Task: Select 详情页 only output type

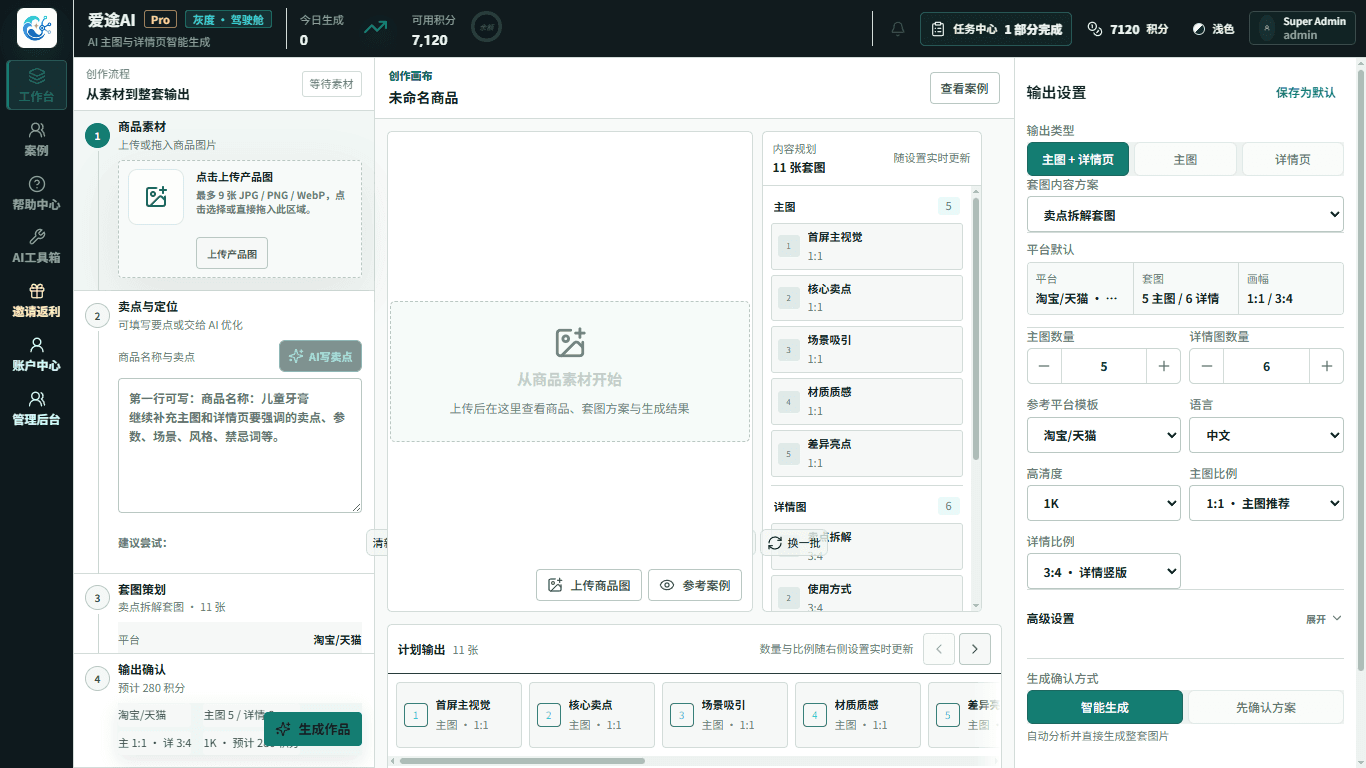Action: 1293,159
